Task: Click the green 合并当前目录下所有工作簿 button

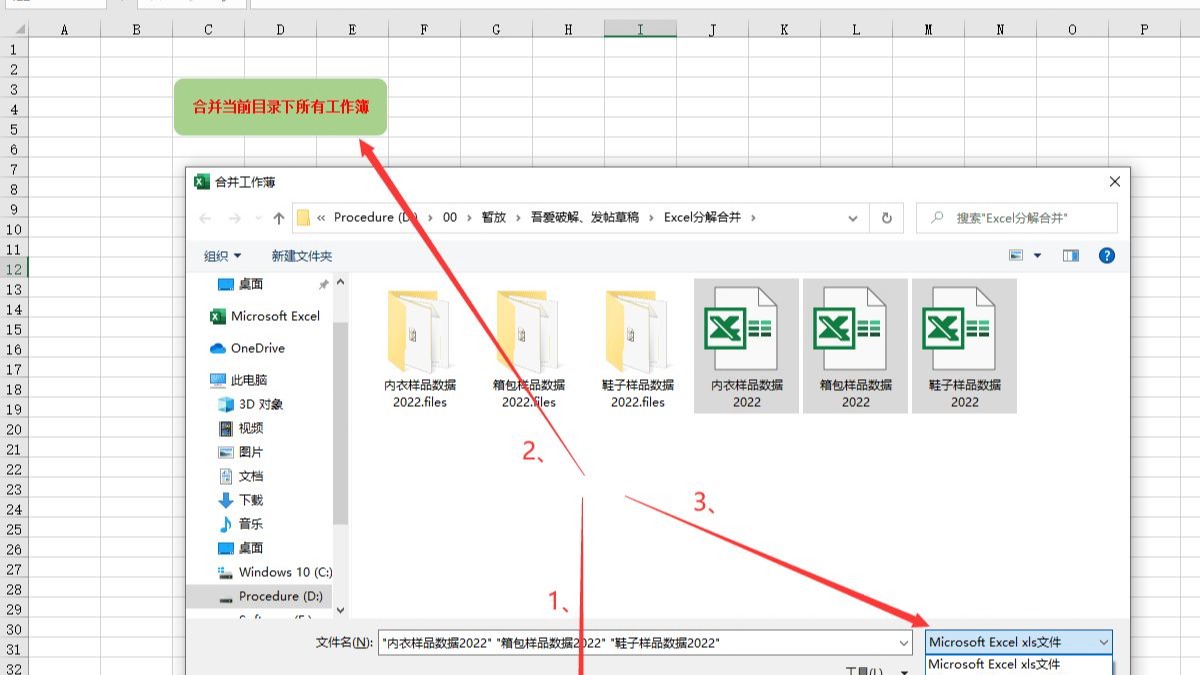Action: tap(281, 105)
